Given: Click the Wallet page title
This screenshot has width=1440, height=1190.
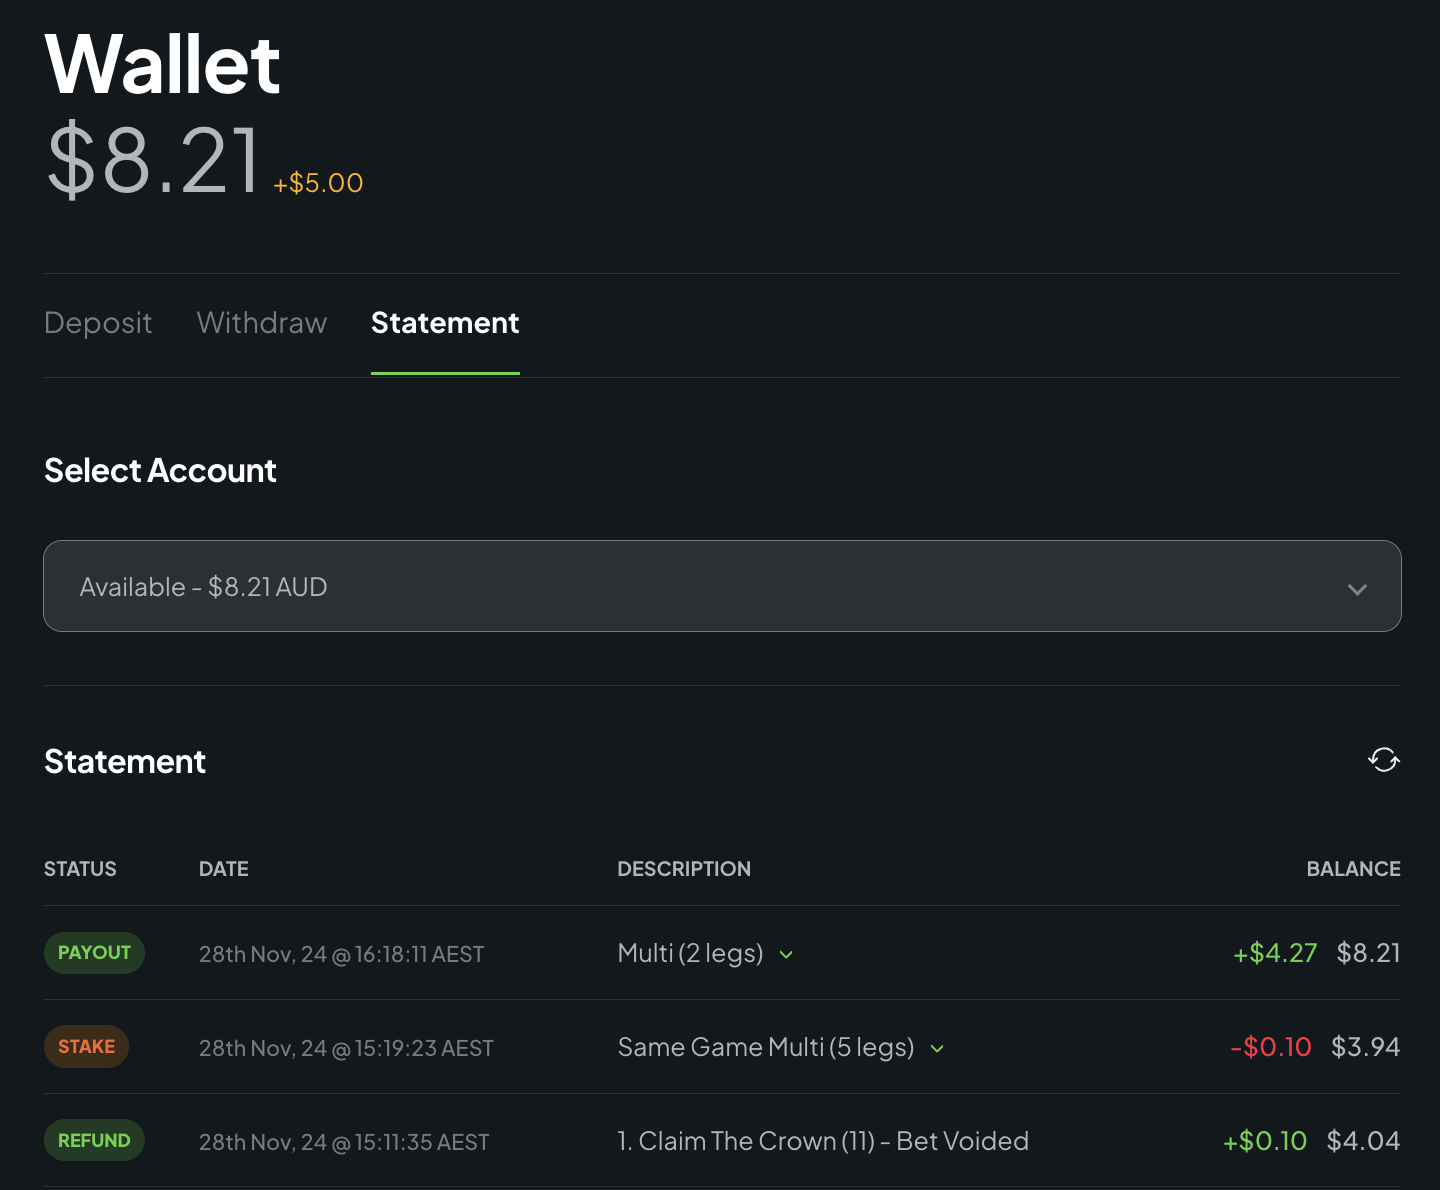Looking at the screenshot, I should (163, 64).
